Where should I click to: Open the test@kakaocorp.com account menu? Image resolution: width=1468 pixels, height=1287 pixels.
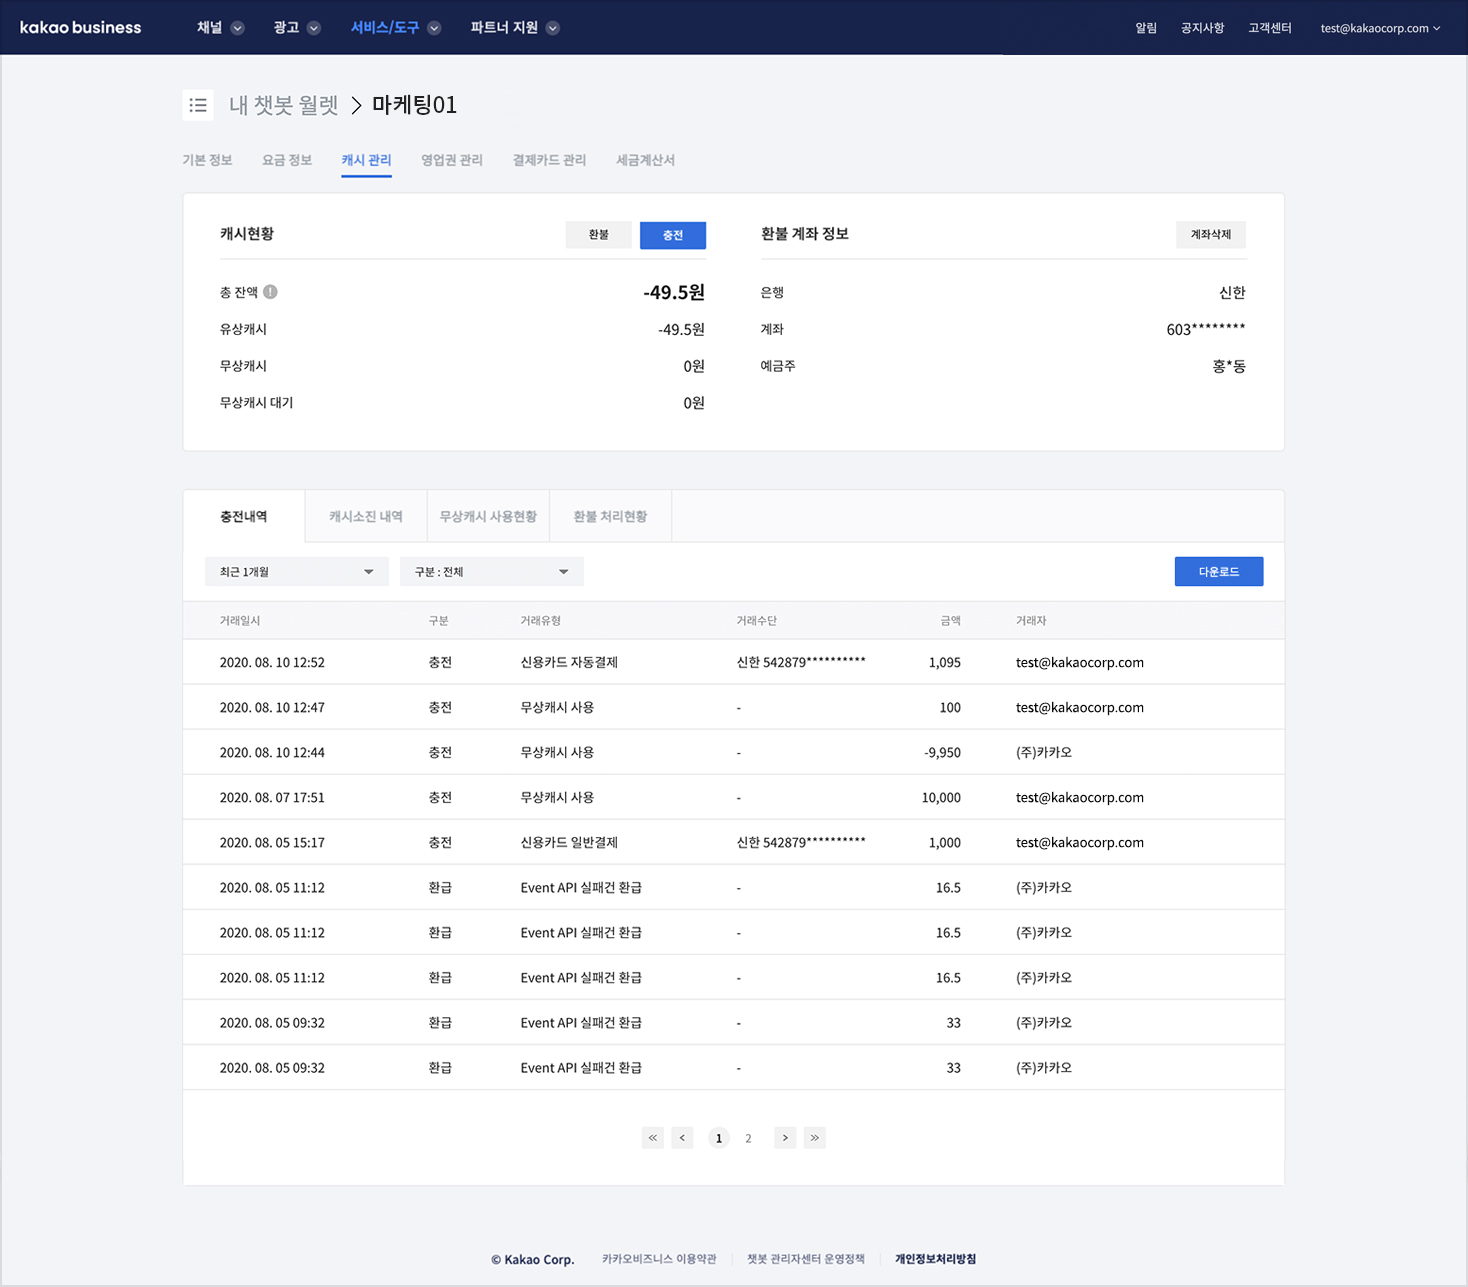point(1379,28)
